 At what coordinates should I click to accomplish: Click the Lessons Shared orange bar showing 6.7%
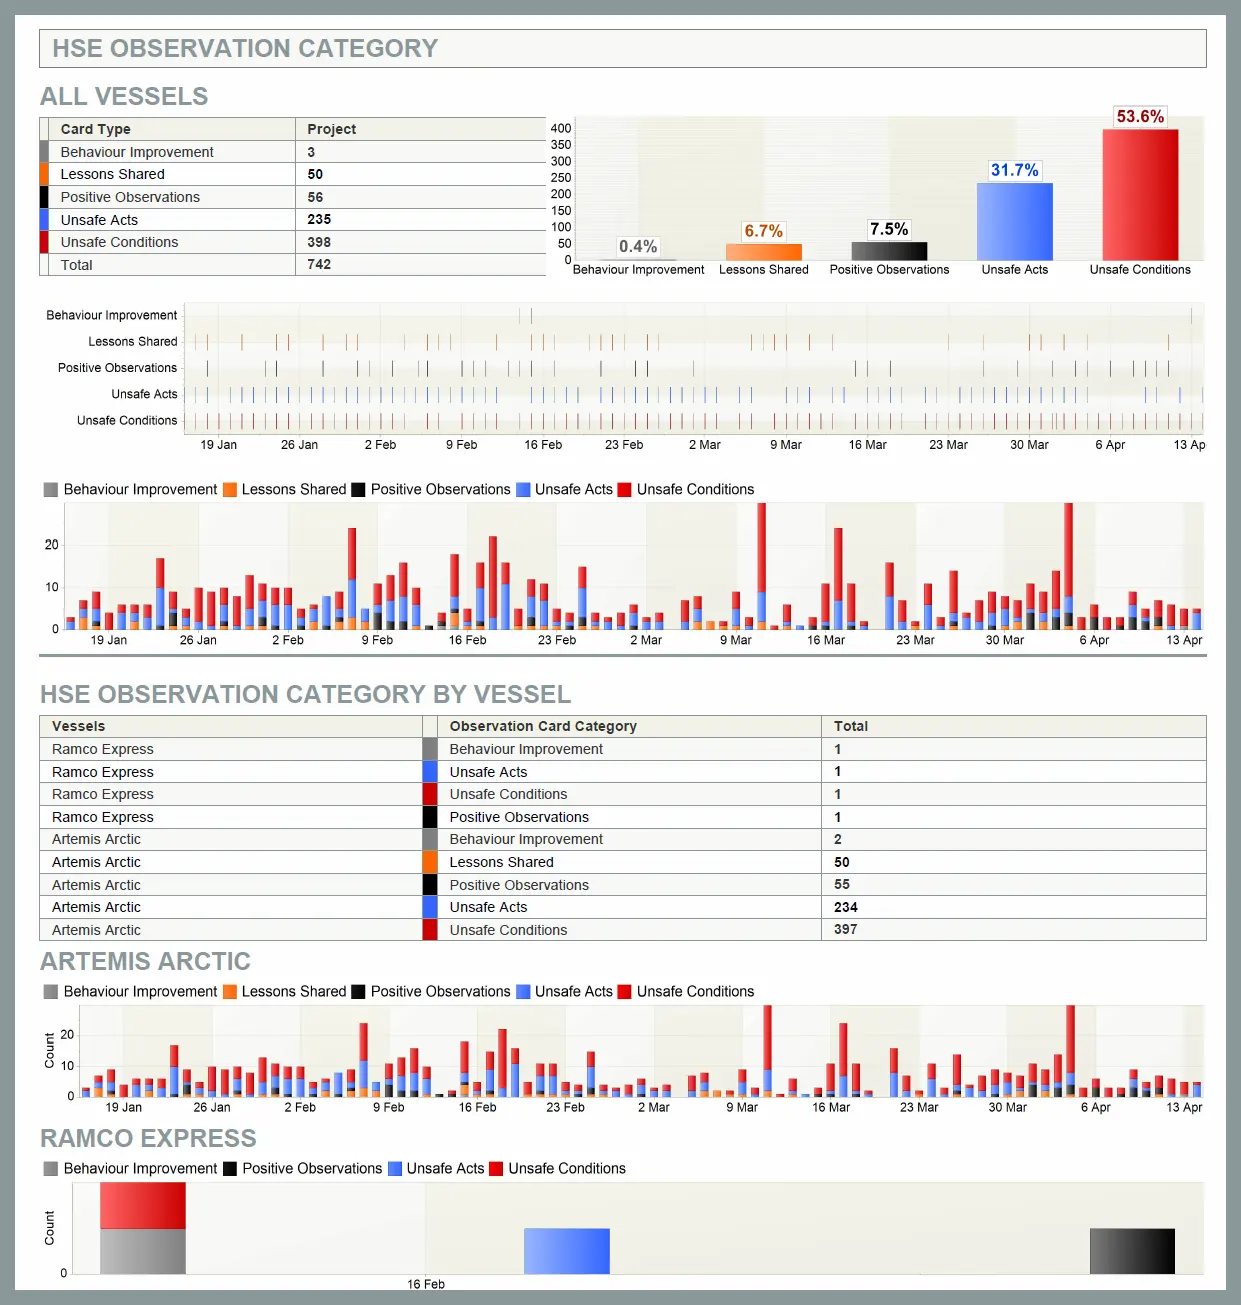764,252
